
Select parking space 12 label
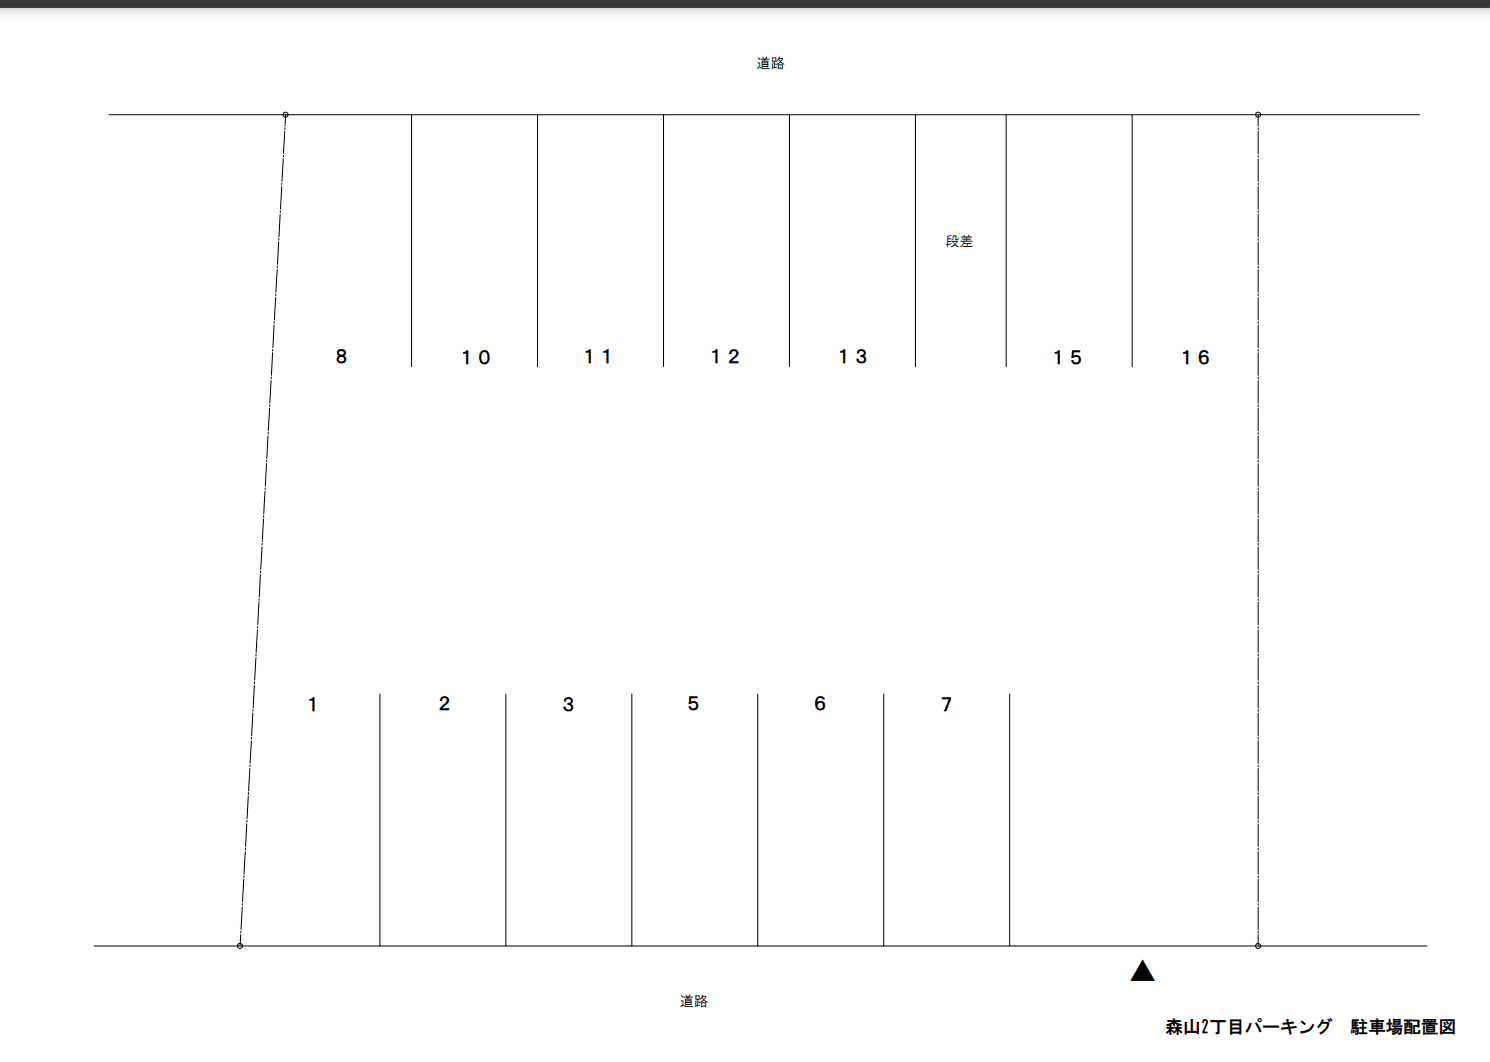(x=725, y=356)
